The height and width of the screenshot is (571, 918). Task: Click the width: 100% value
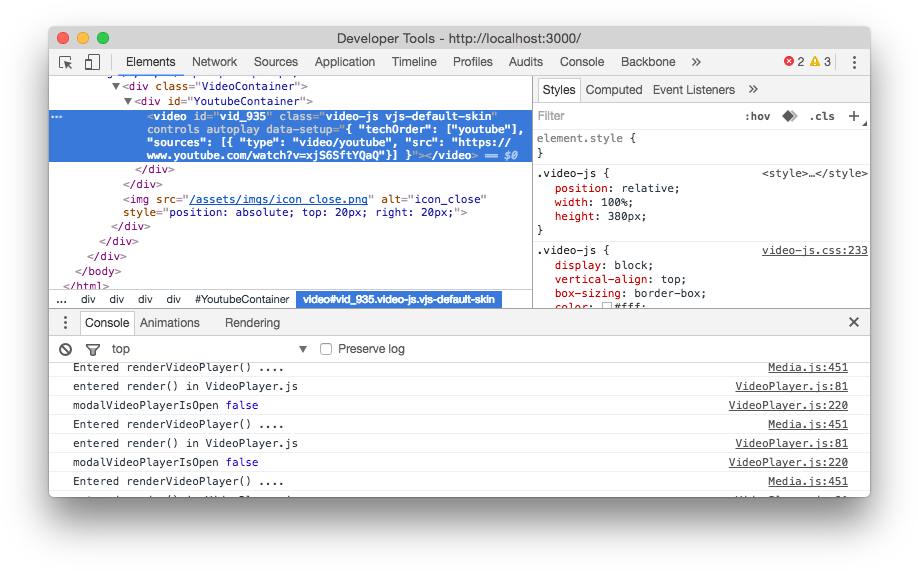pos(615,203)
